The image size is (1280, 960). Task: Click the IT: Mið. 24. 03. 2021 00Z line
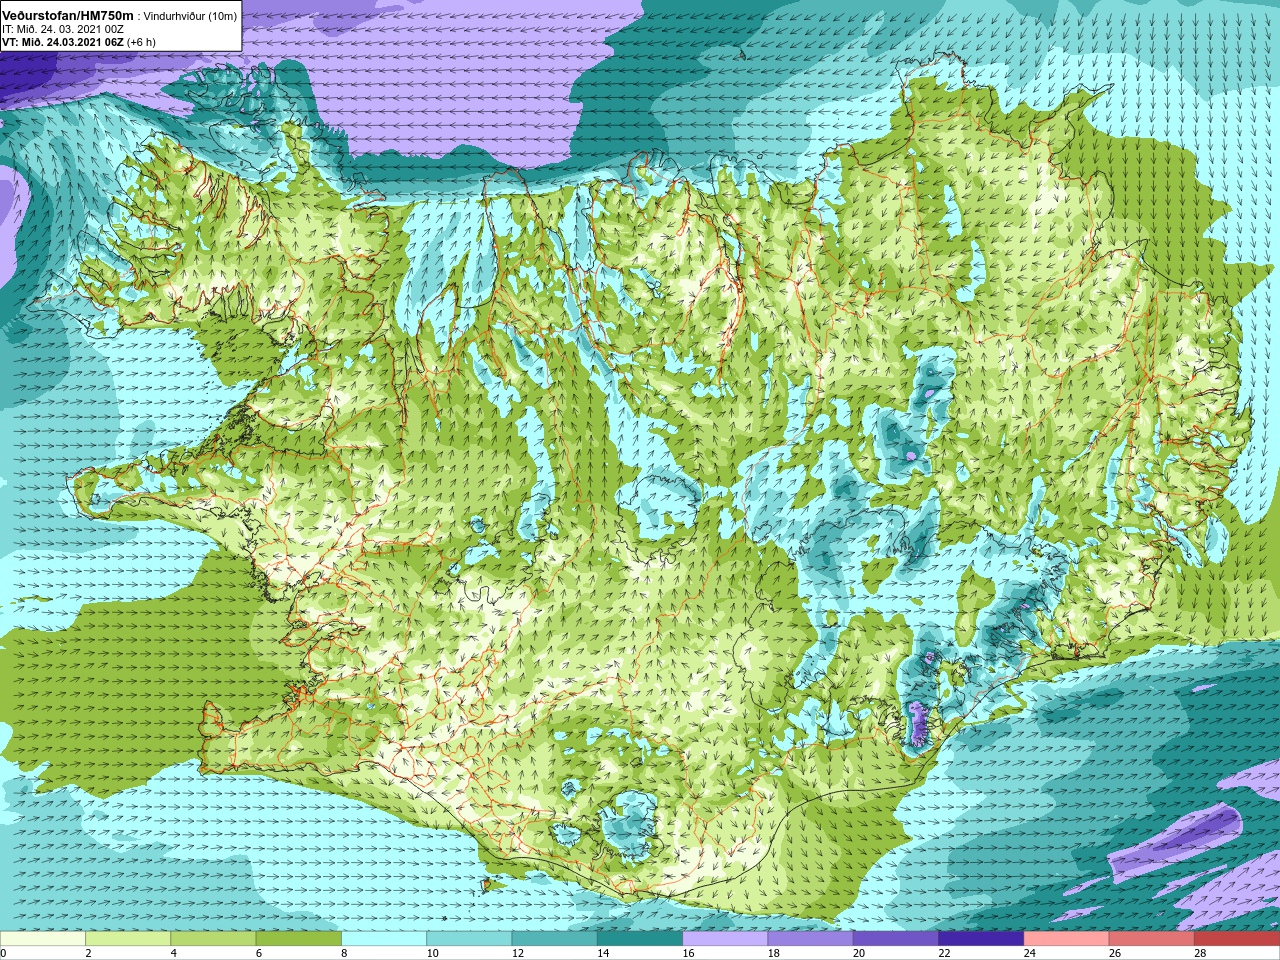point(63,30)
